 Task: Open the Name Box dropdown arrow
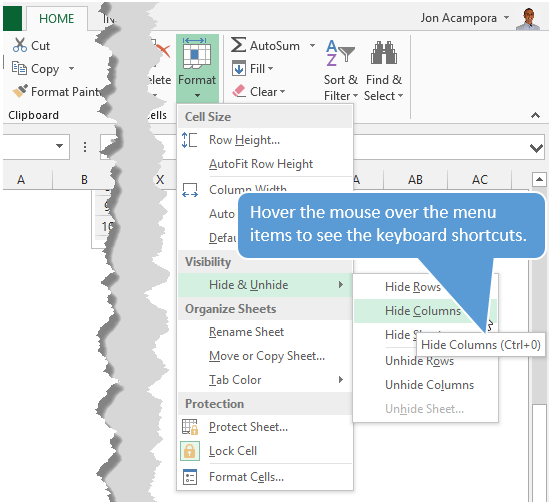[x=60, y=146]
